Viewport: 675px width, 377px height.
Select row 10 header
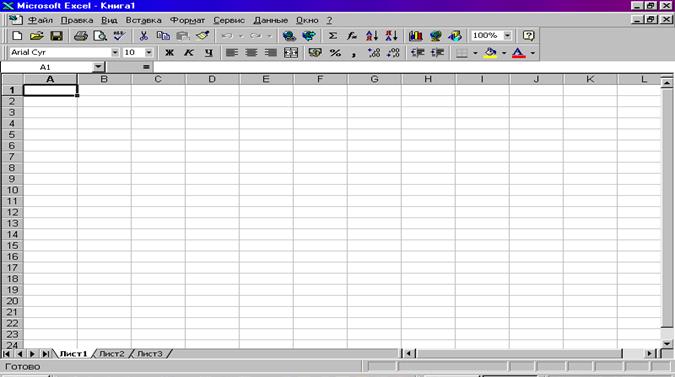coord(12,190)
